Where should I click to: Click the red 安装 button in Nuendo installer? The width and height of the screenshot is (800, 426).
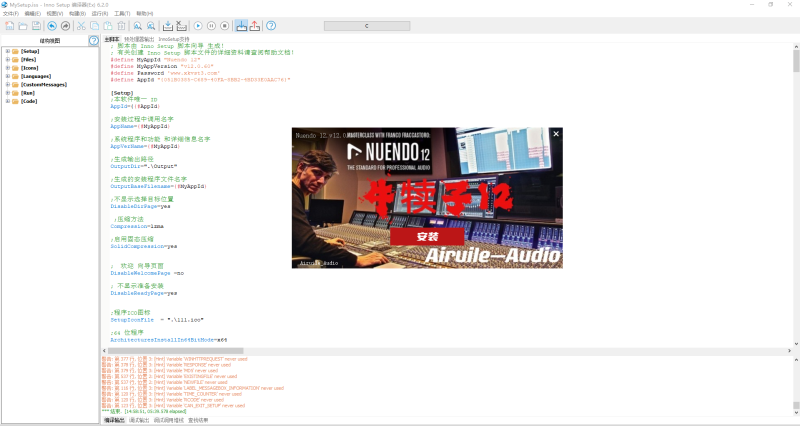click(x=427, y=237)
